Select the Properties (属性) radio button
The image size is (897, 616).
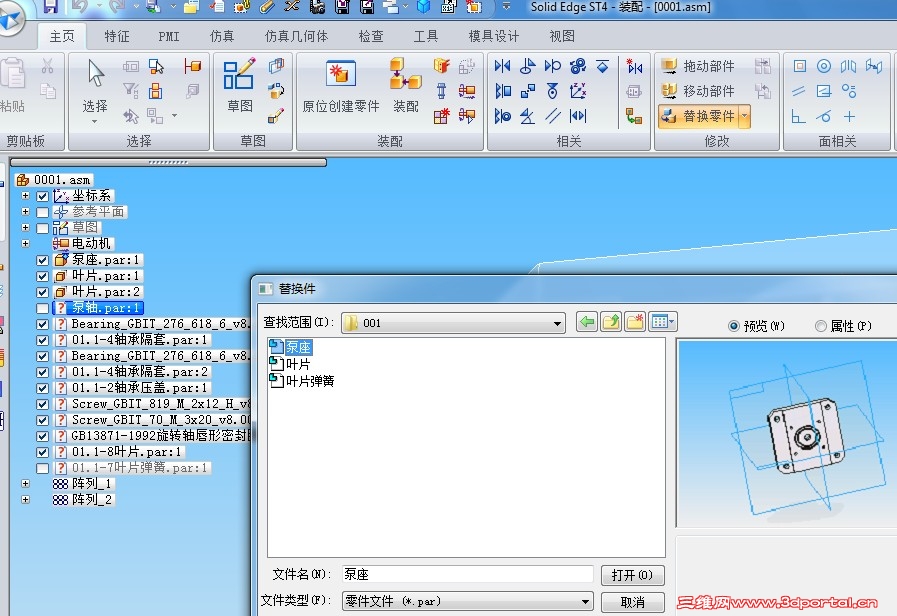coord(821,326)
